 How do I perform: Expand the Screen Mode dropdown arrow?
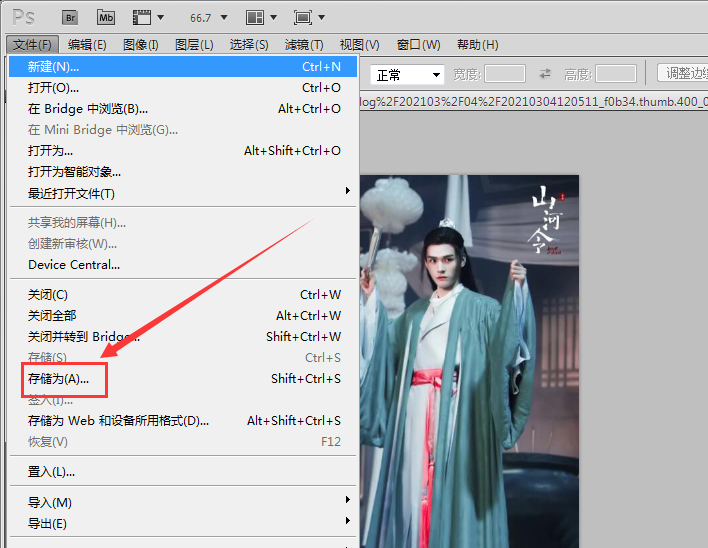(321, 18)
